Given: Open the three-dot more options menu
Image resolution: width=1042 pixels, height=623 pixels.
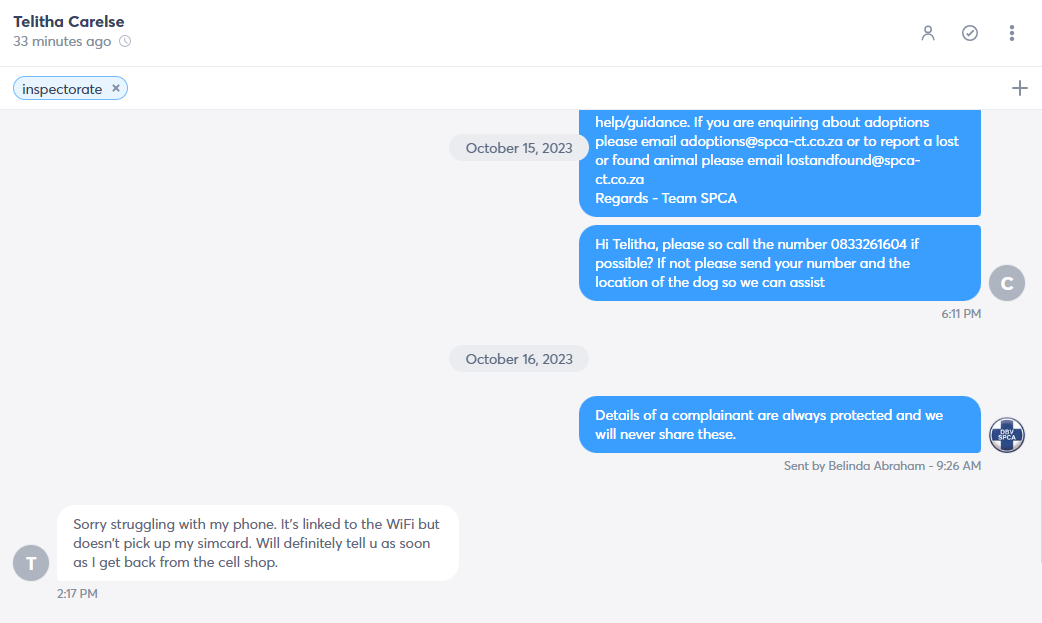Looking at the screenshot, I should click(1011, 33).
